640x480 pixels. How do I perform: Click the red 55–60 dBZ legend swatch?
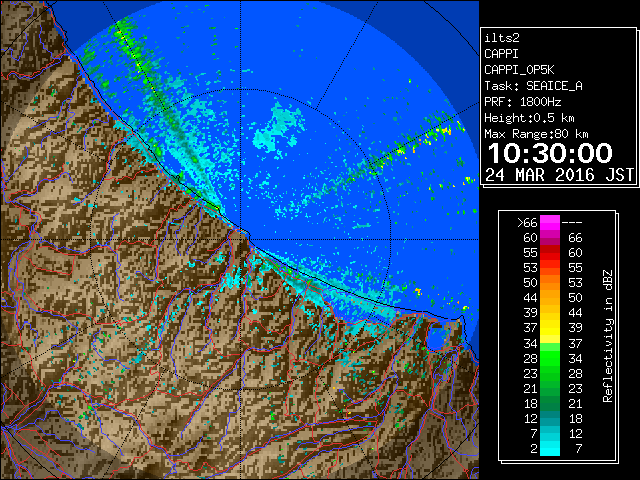[x=550, y=253]
